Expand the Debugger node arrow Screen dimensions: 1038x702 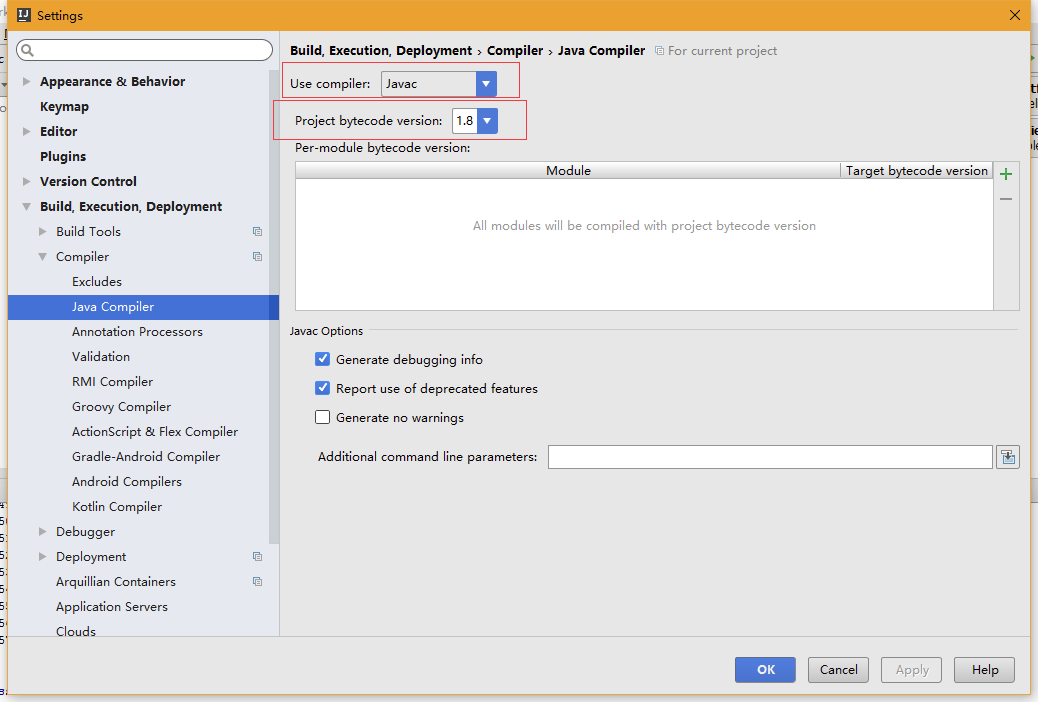[42, 532]
